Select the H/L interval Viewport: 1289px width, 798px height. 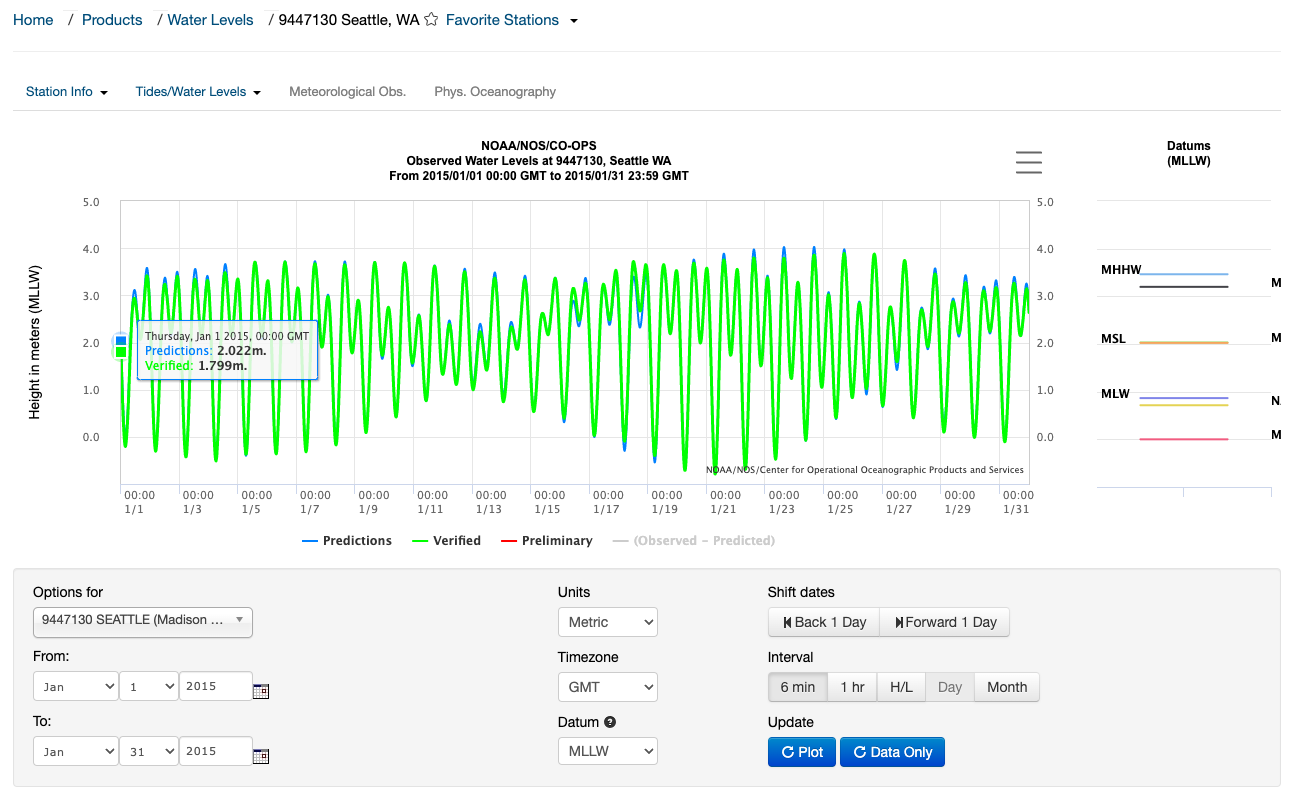pos(901,687)
